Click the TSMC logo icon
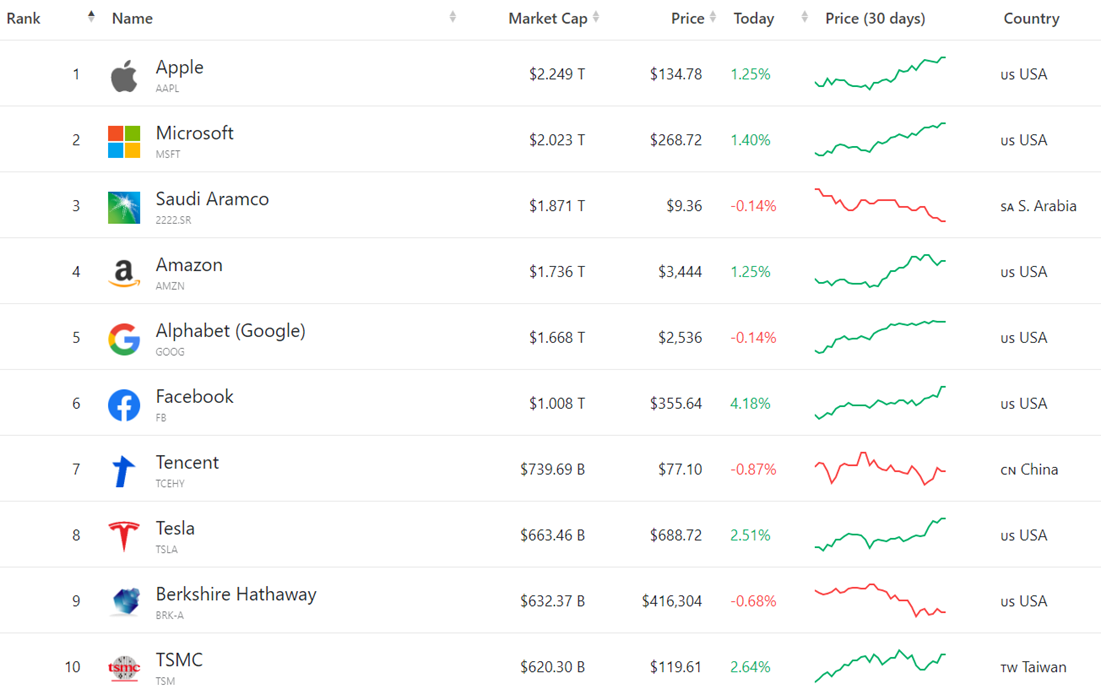 click(124, 668)
